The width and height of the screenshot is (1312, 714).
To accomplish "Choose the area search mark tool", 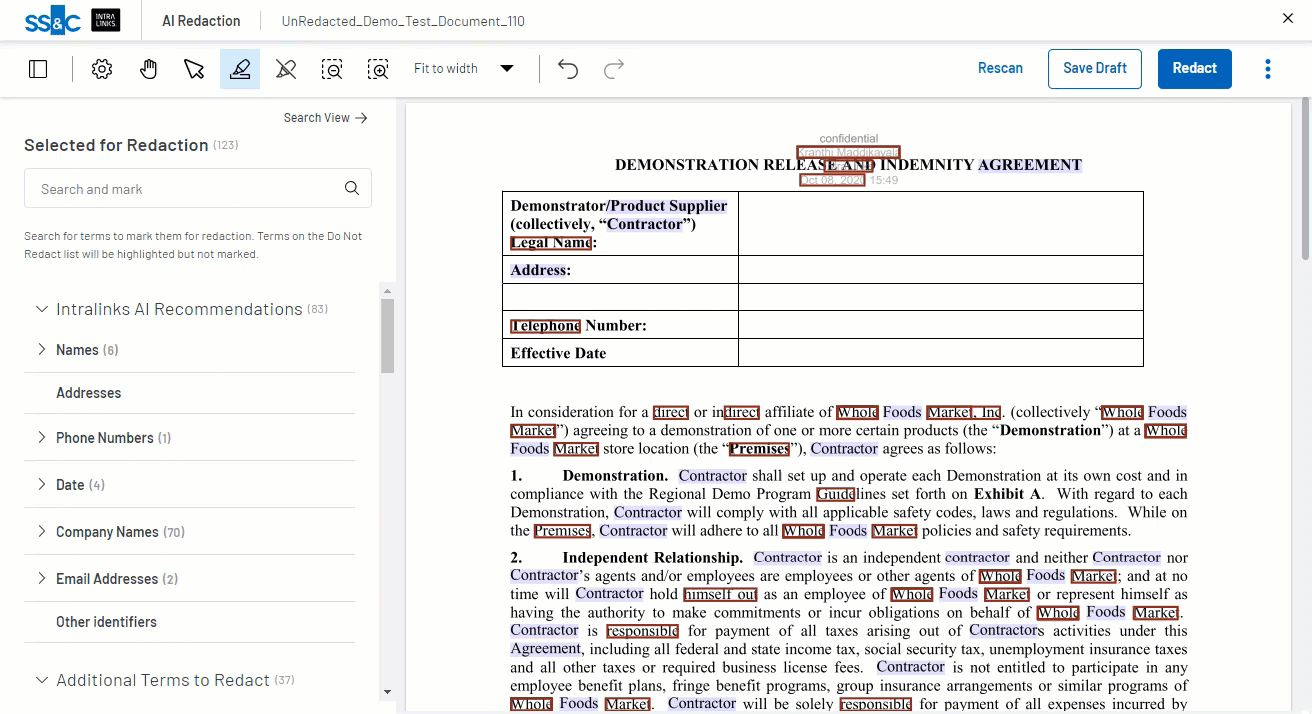I will tap(332, 69).
